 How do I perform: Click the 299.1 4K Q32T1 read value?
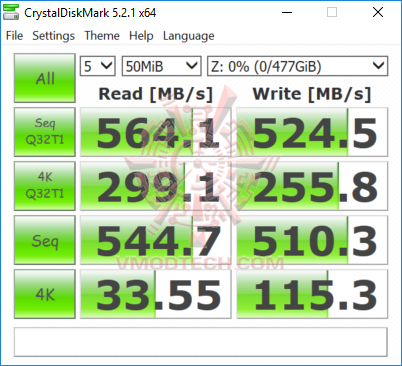click(x=156, y=186)
